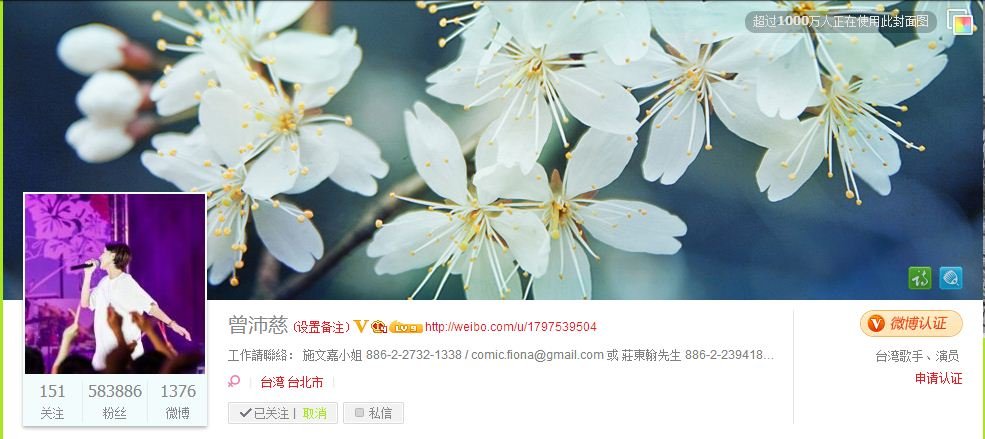
Task: Open the cover image template picker icon
Action: [x=959, y=22]
